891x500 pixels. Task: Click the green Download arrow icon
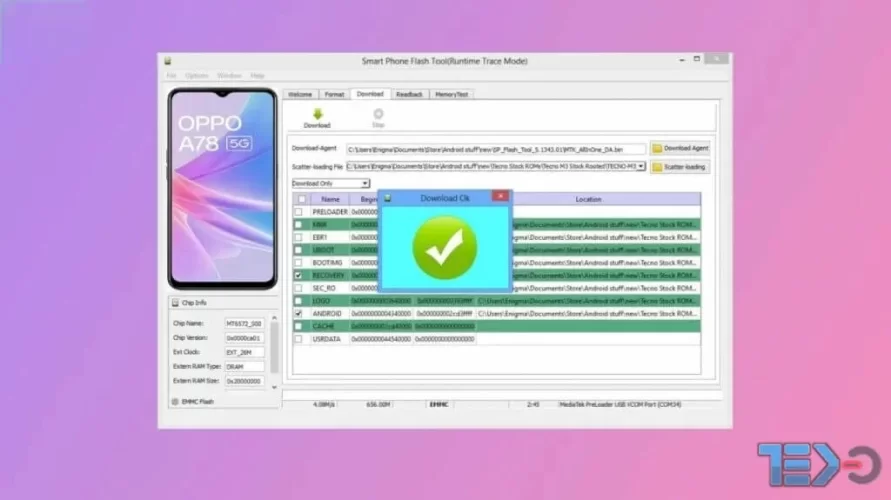[317, 114]
